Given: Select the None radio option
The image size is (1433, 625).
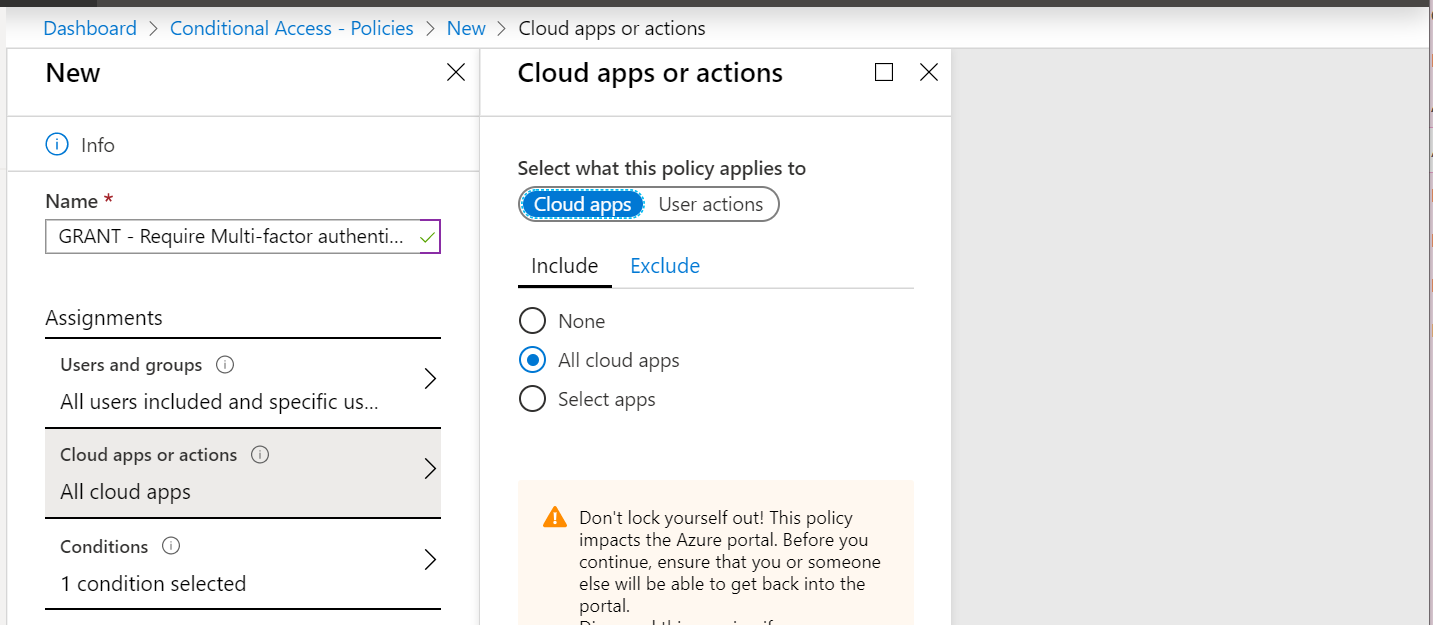Looking at the screenshot, I should [x=533, y=321].
